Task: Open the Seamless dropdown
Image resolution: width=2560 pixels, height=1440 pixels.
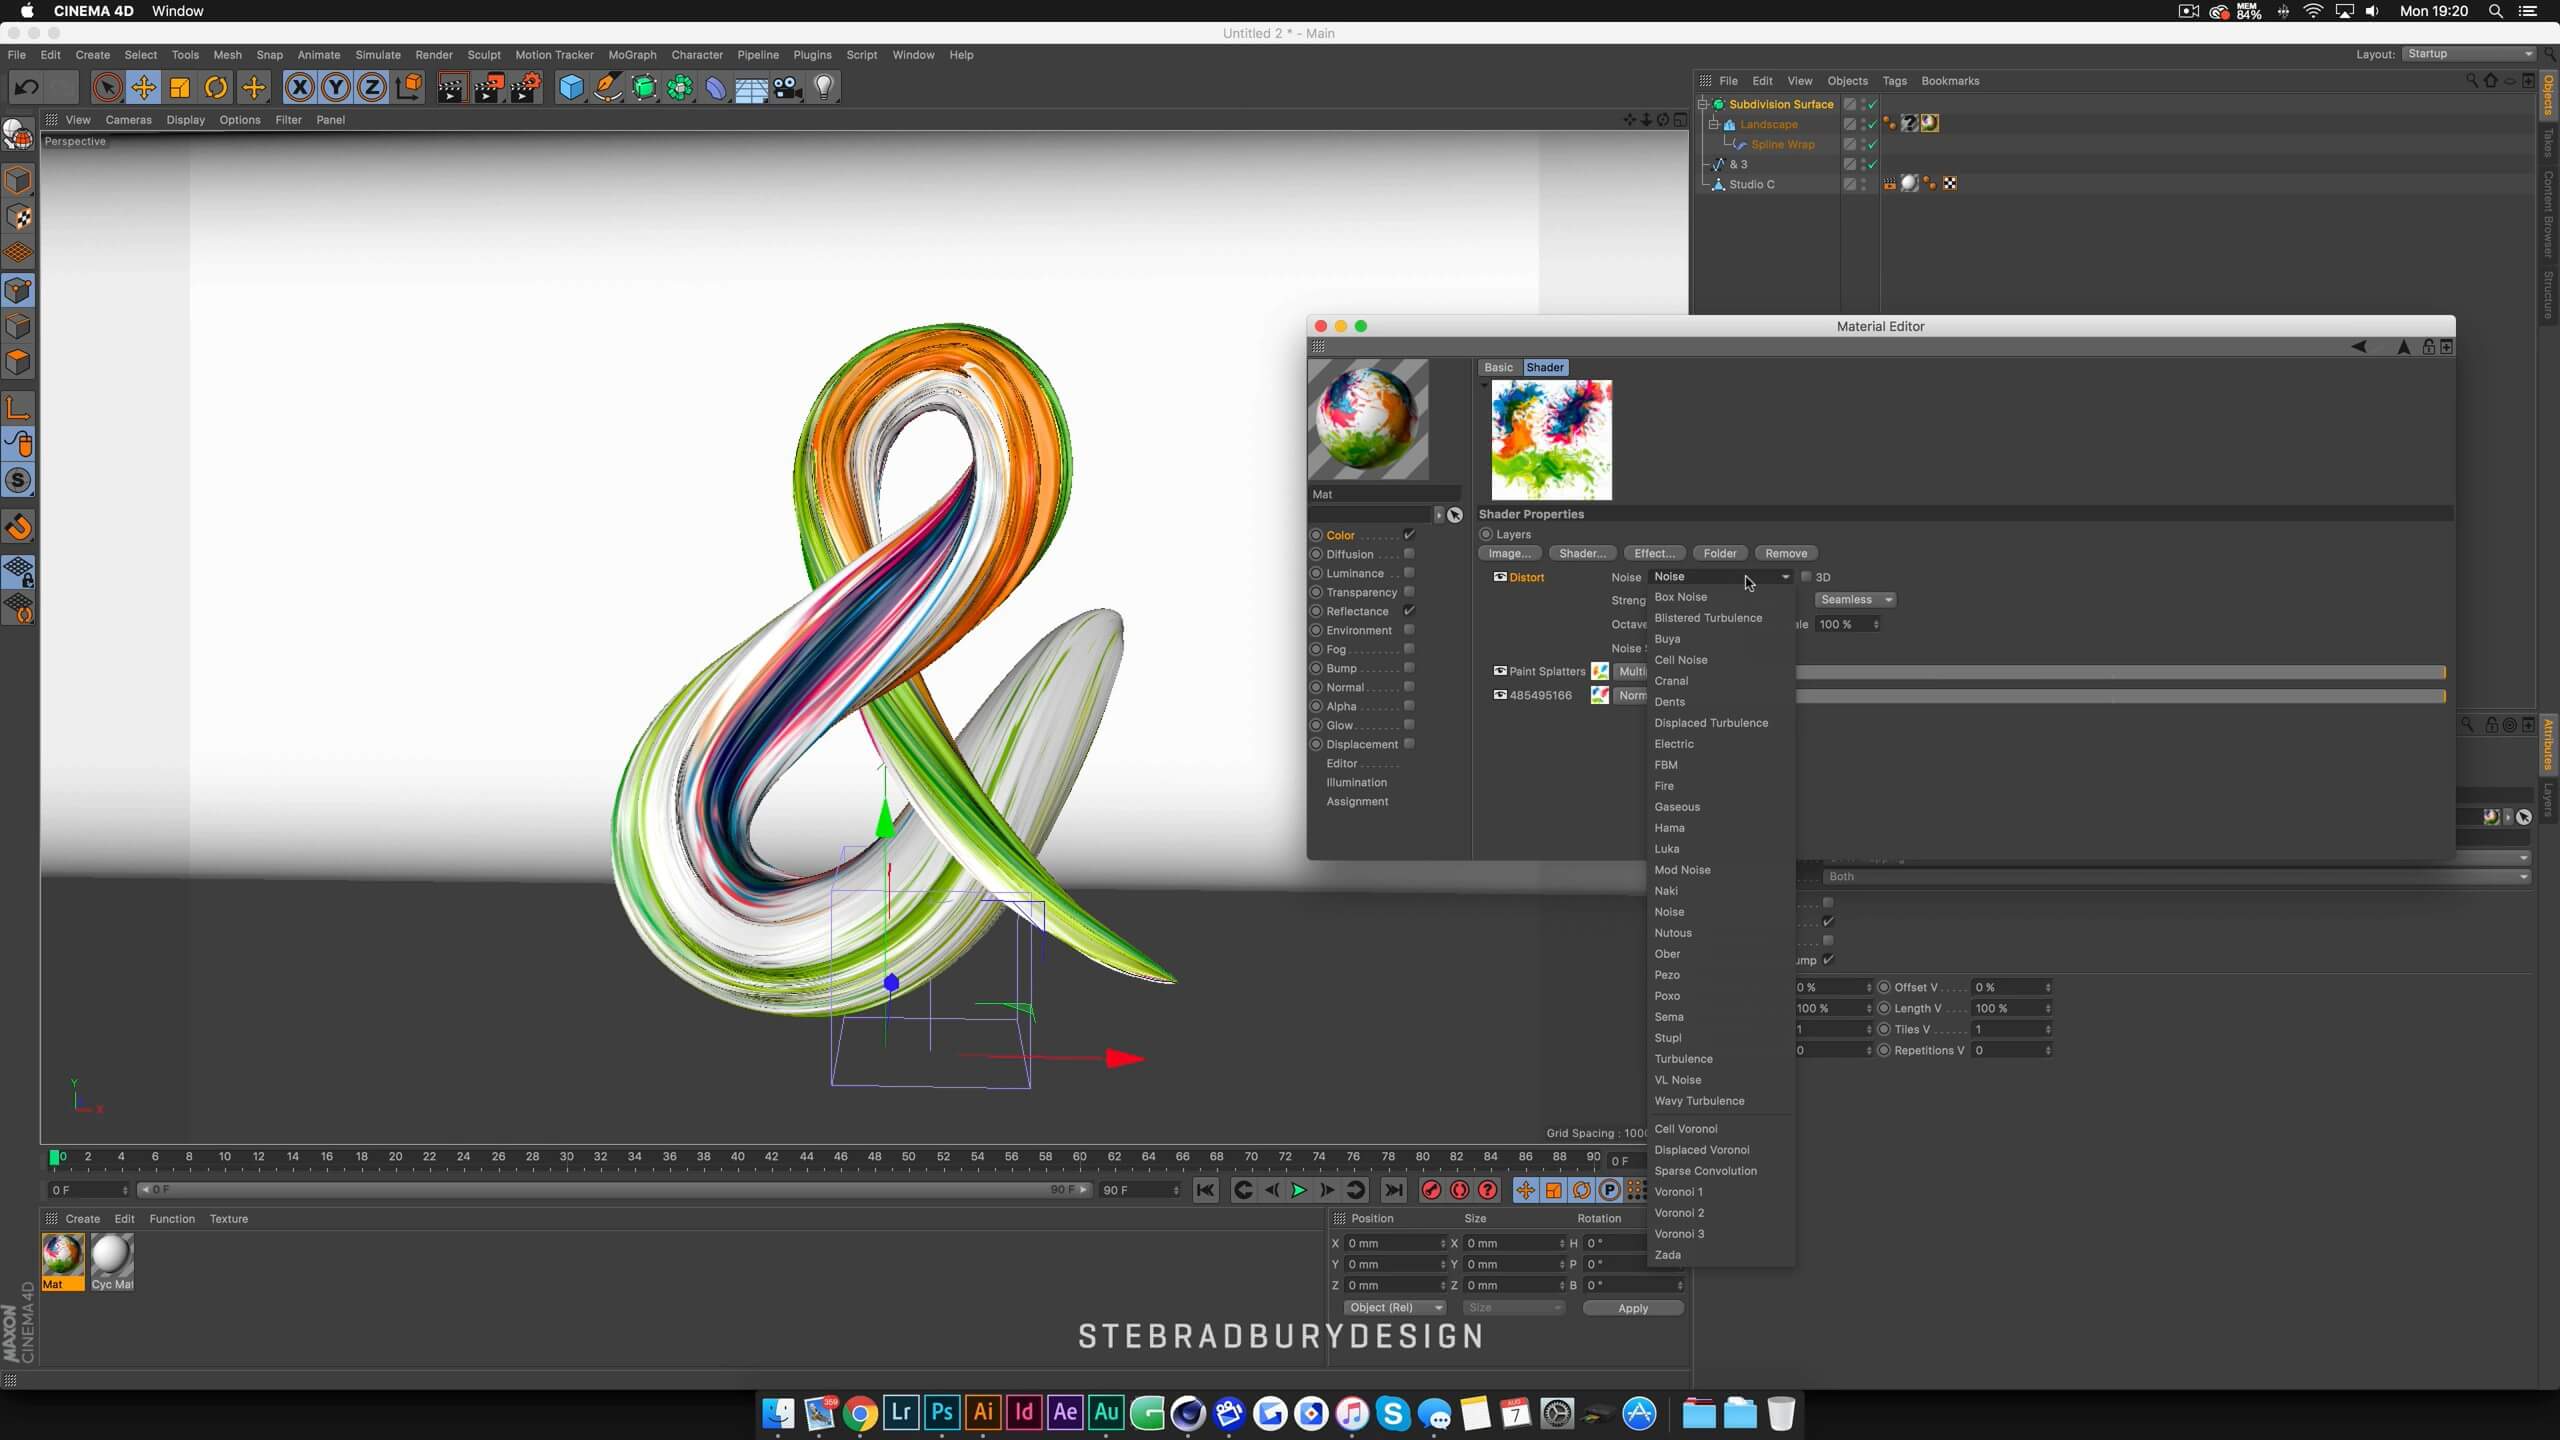Action: pos(1855,600)
